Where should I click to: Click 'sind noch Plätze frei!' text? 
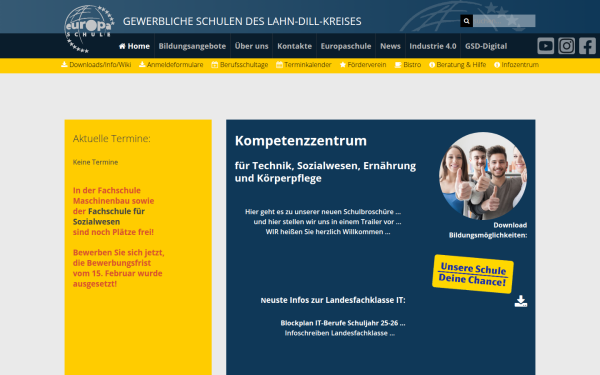point(113,232)
